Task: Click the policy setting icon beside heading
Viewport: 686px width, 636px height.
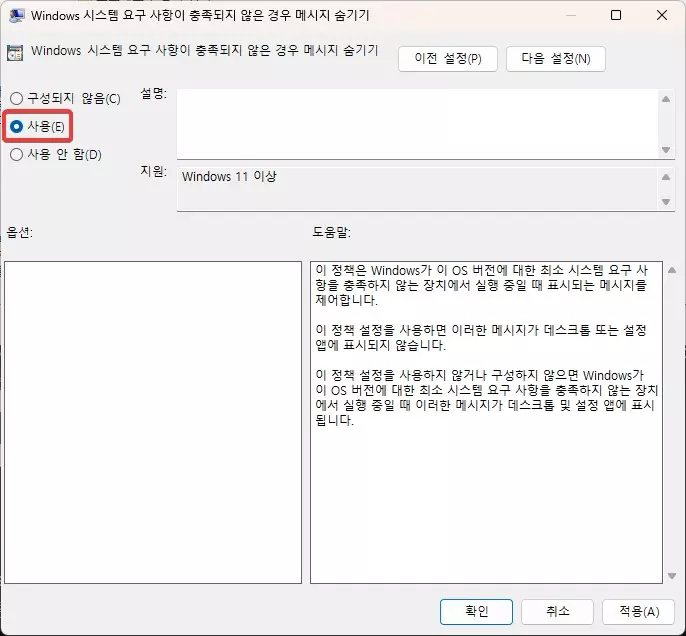Action: click(15, 53)
